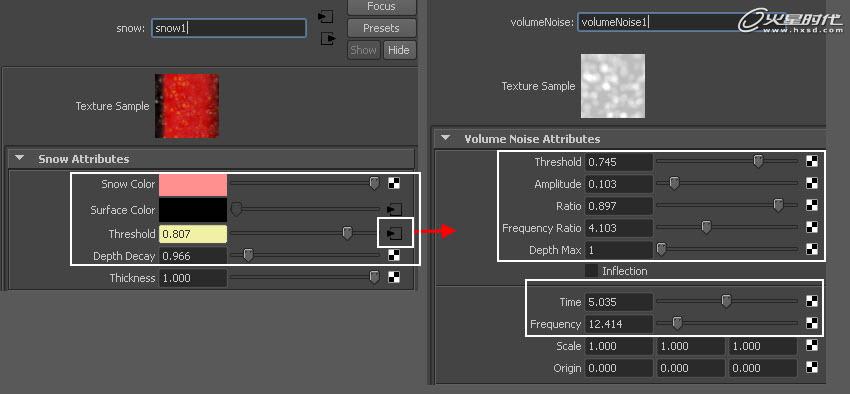Click the Ratio map checker icon
Viewport: 850px width, 394px height.
(x=812, y=206)
